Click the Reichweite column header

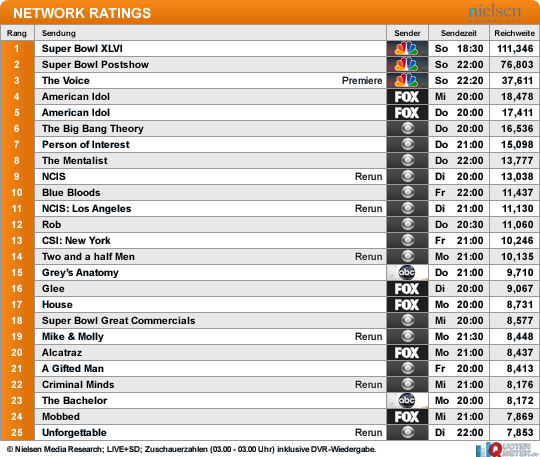[x=515, y=33]
